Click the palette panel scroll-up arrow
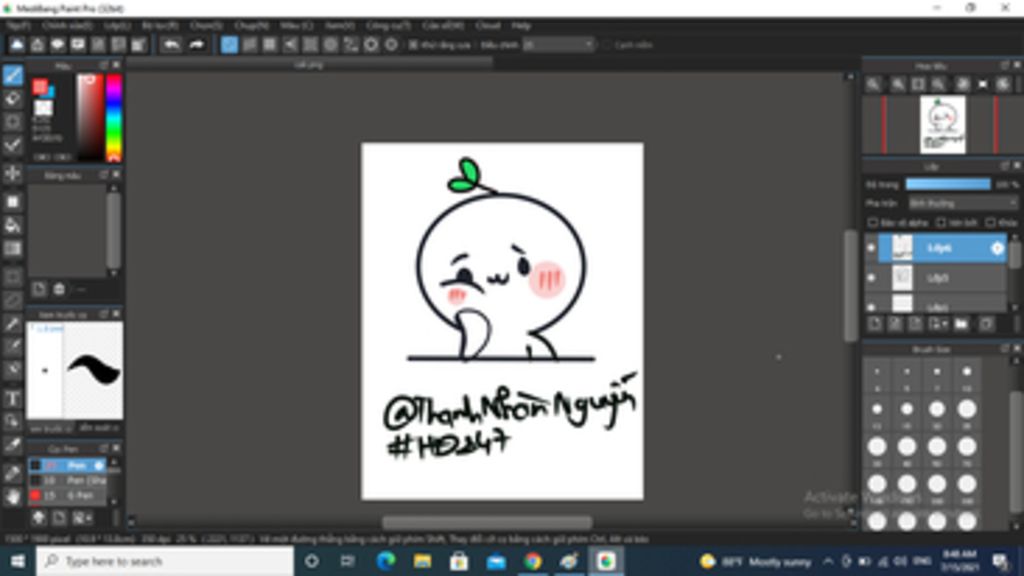The image size is (1024, 576). tap(114, 188)
